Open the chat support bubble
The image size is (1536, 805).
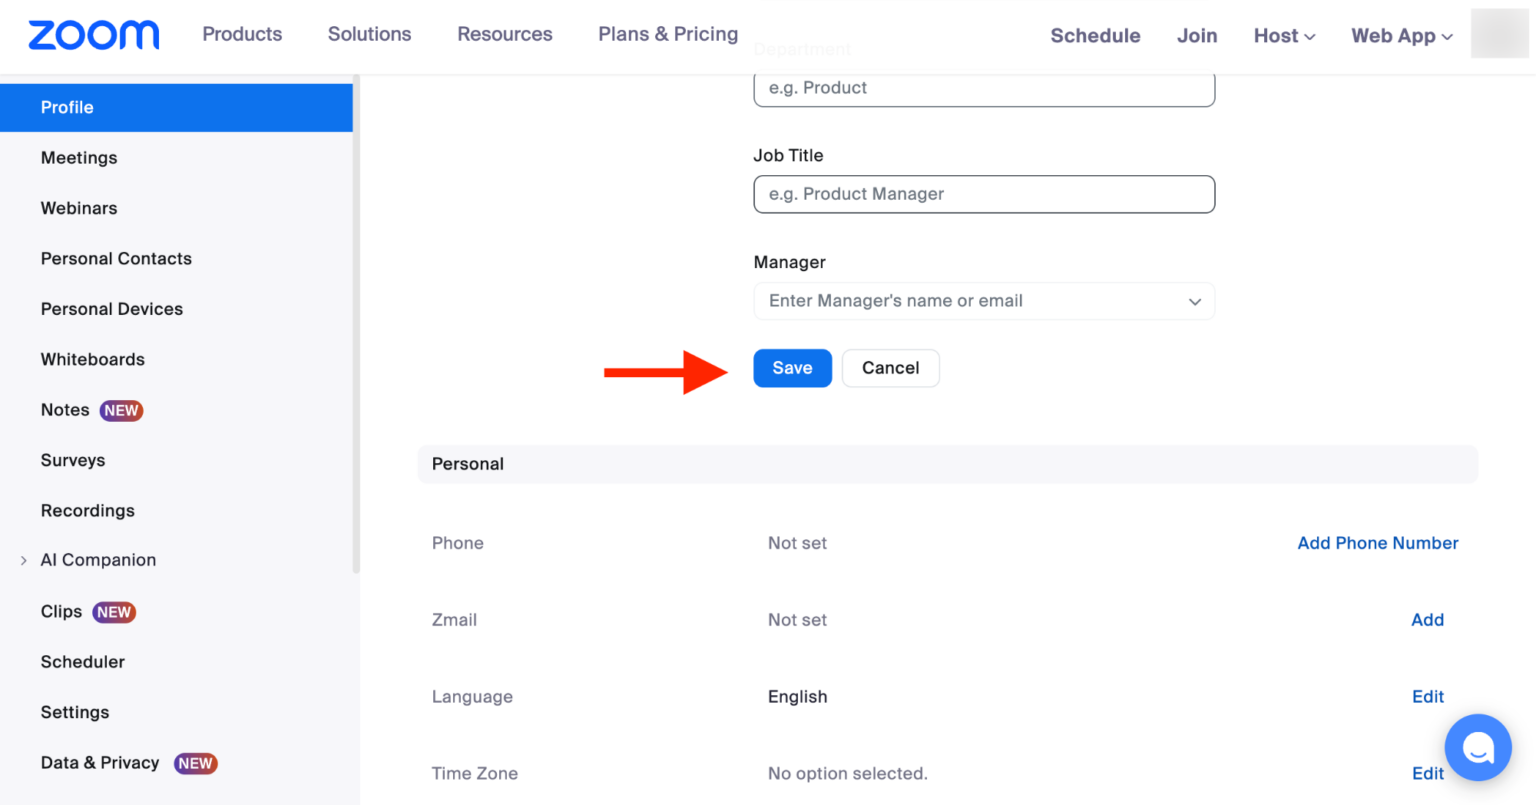pyautogui.click(x=1477, y=747)
